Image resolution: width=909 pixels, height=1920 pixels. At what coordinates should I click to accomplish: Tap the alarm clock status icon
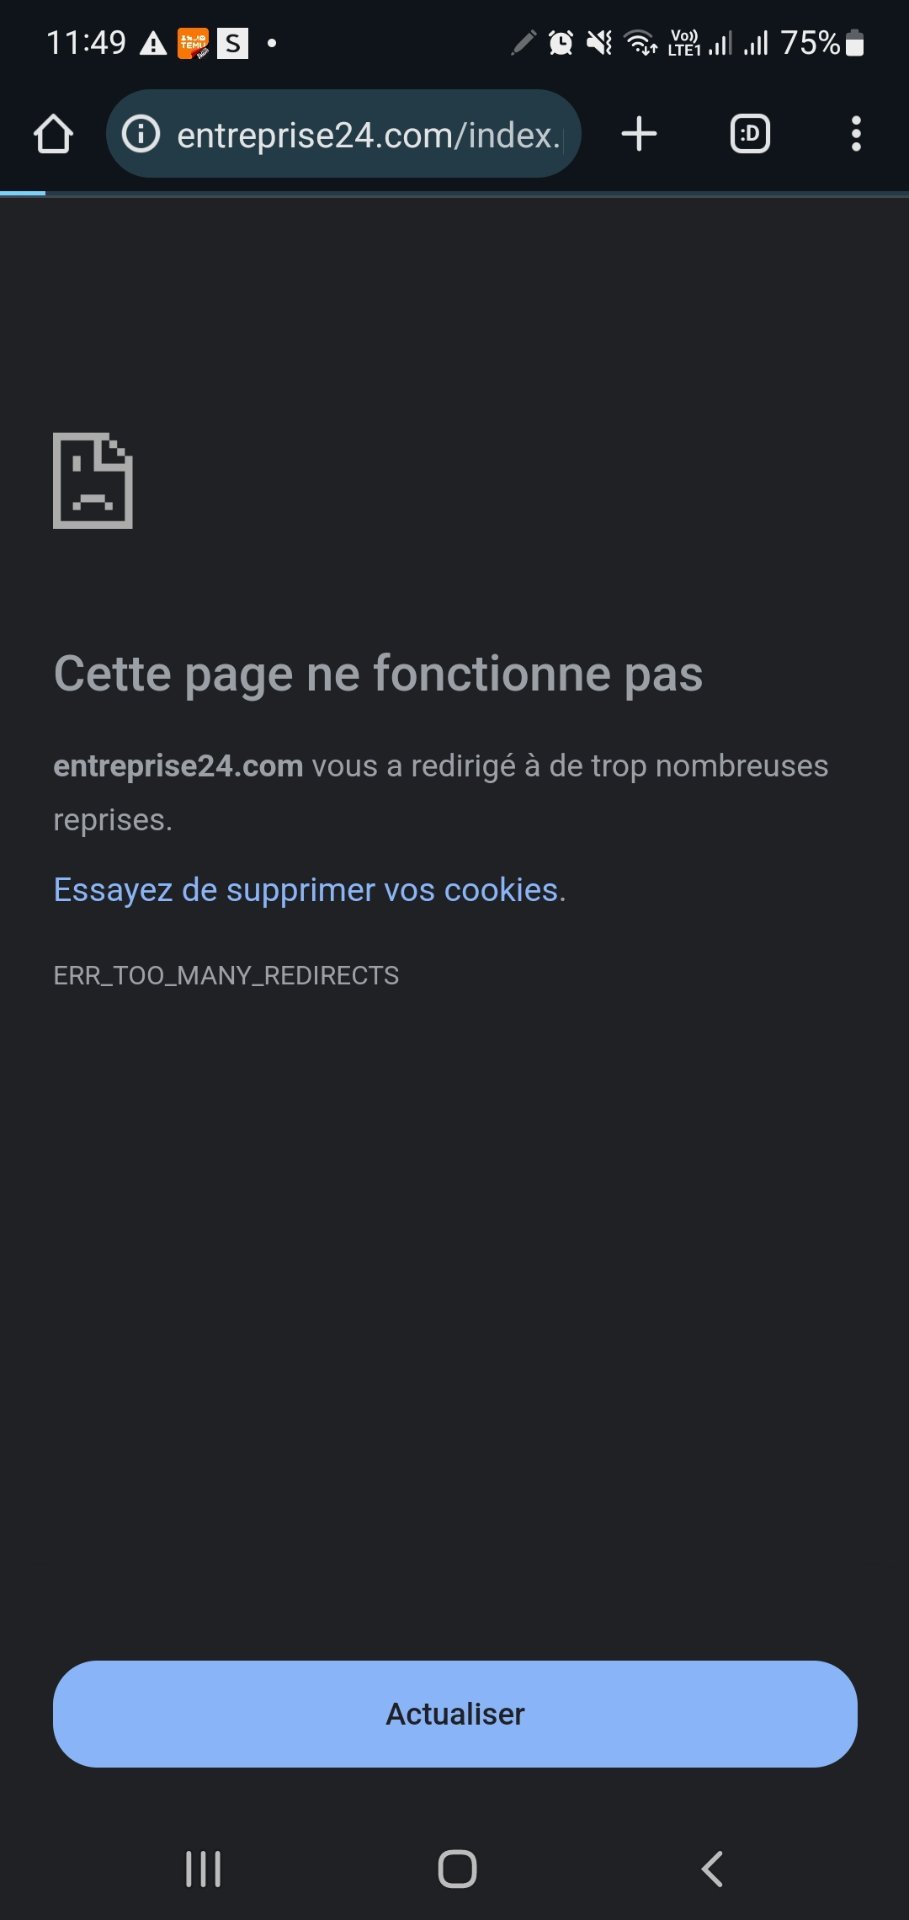coord(561,43)
